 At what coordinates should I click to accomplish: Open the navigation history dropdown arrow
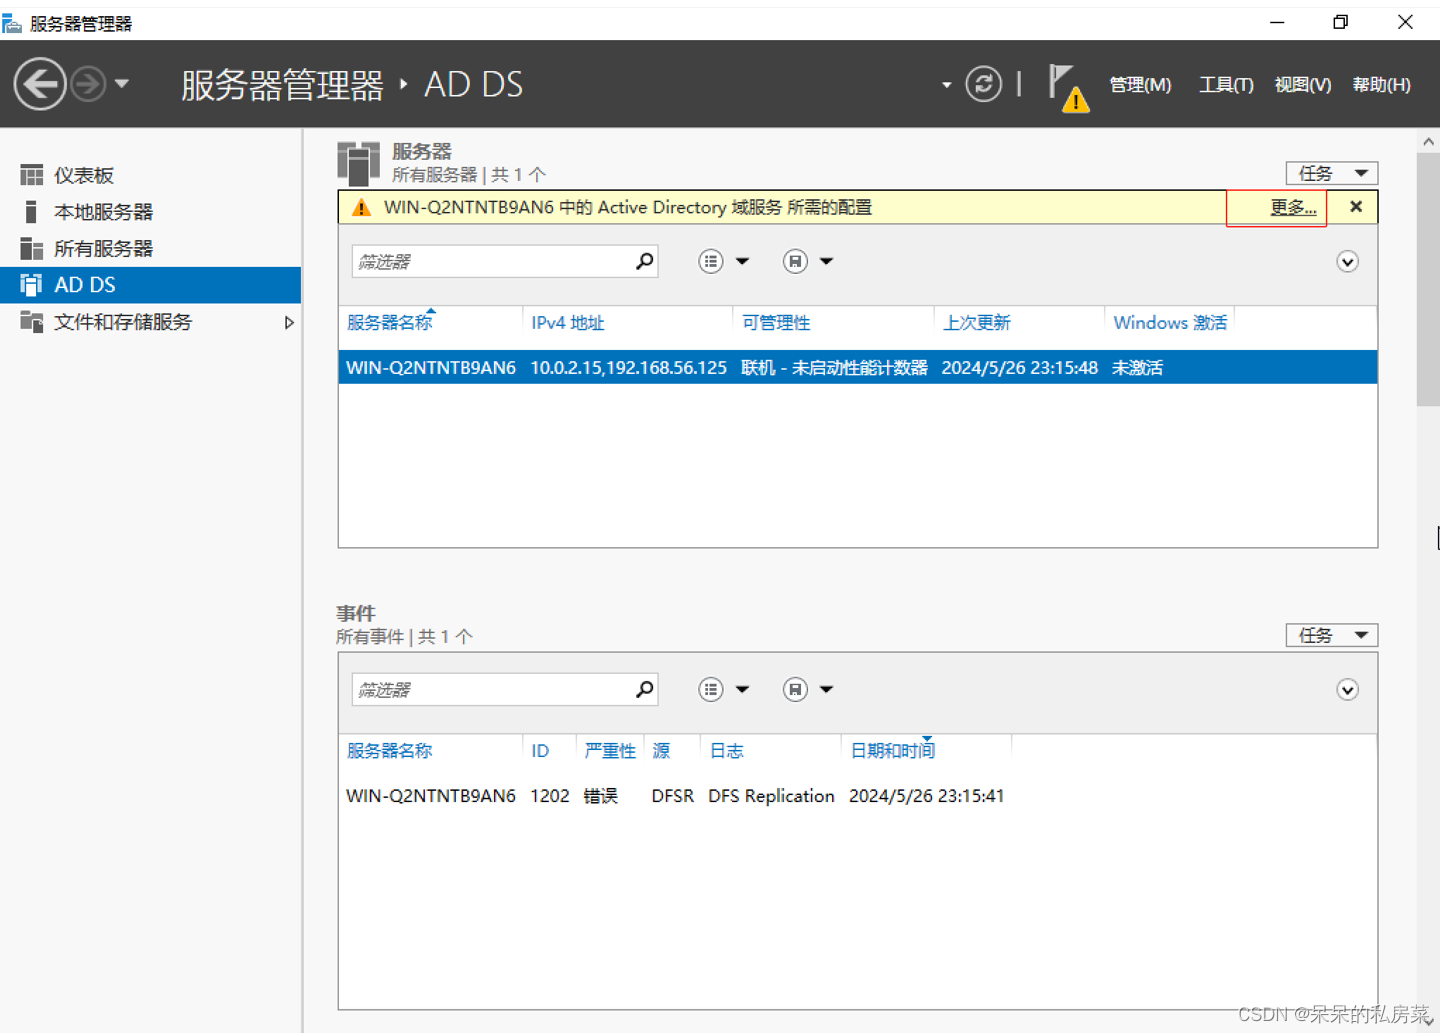122,84
